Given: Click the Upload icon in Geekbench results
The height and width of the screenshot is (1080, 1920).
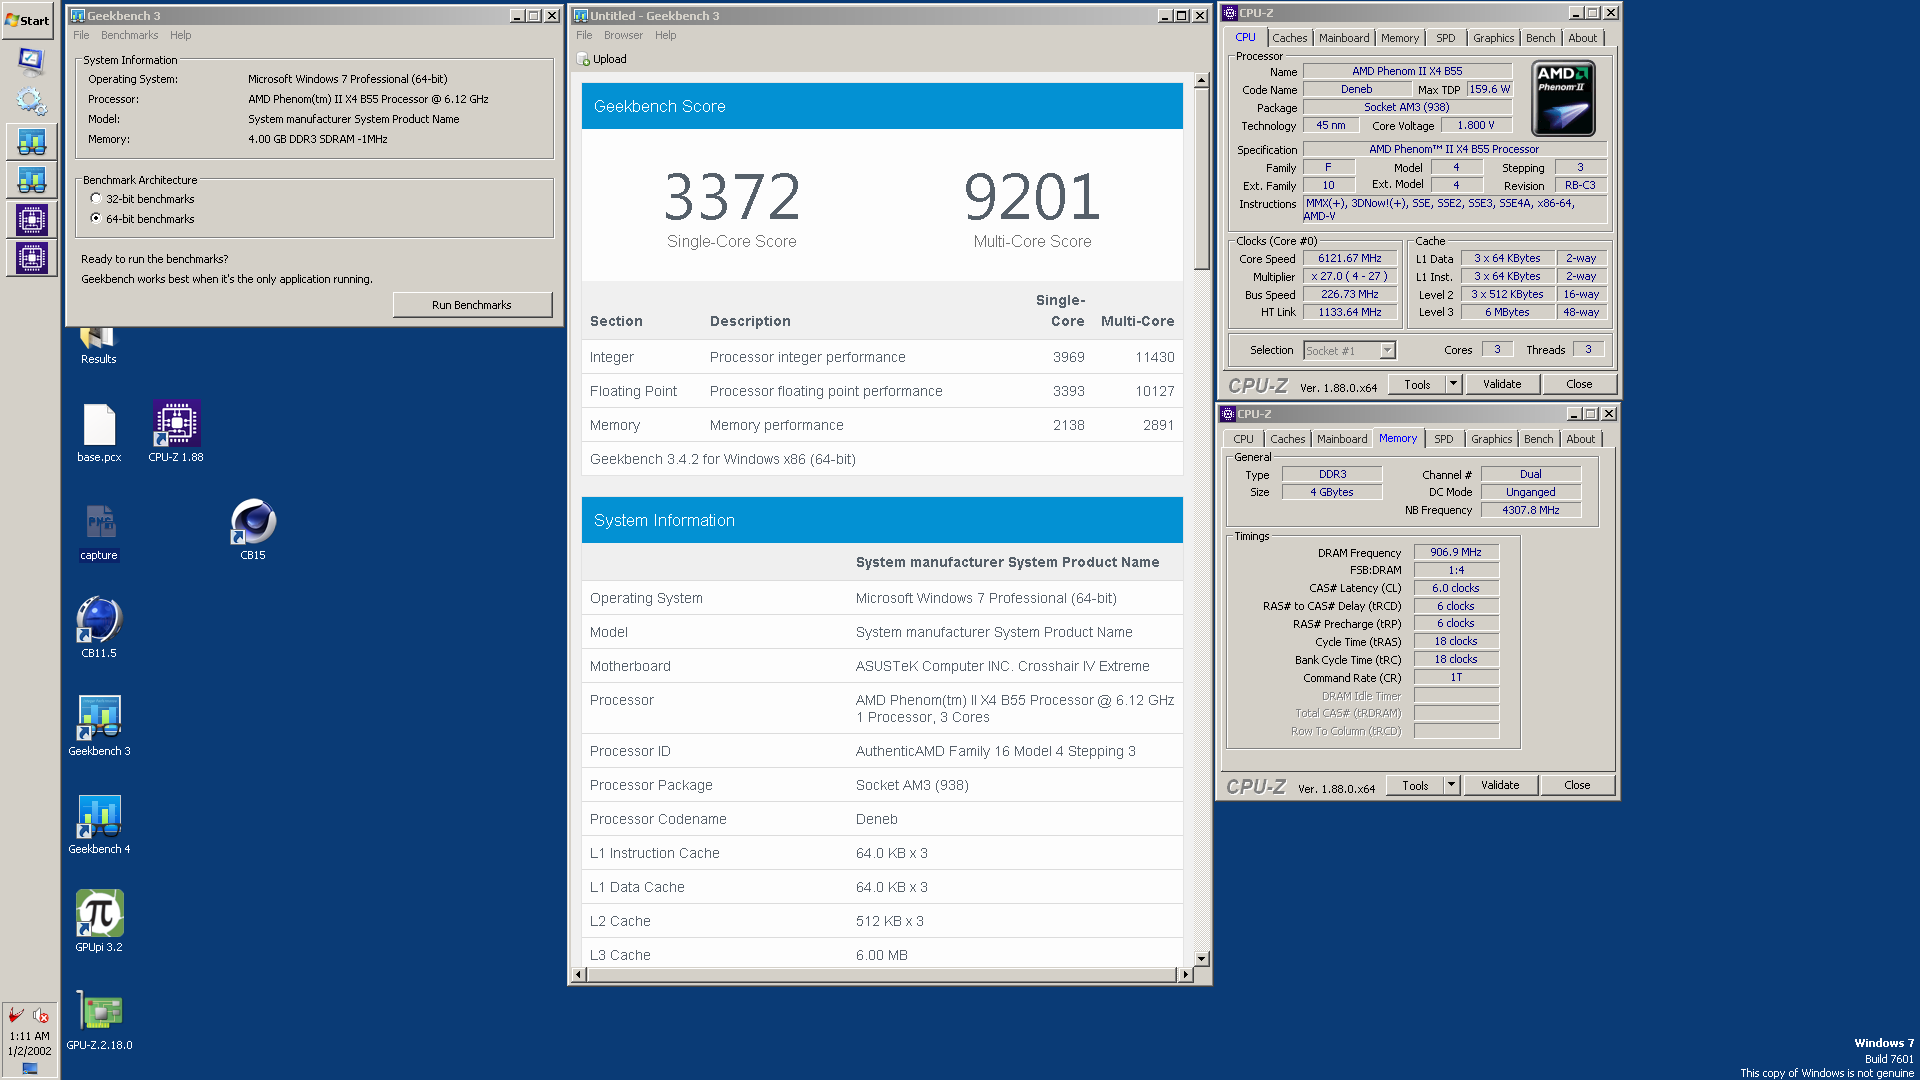Looking at the screenshot, I should click(583, 59).
